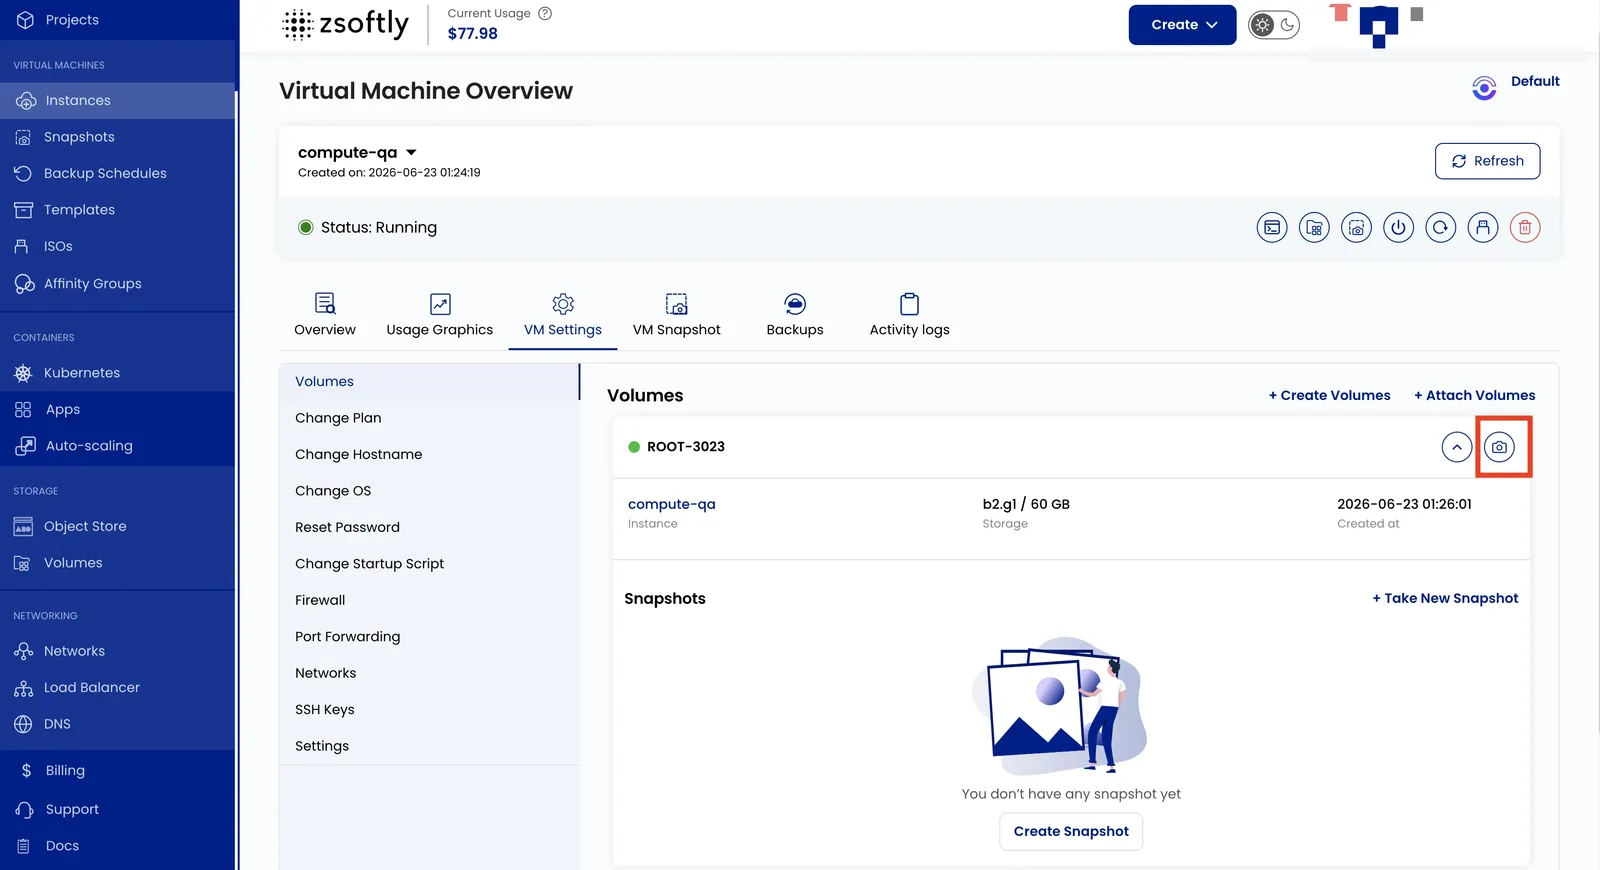Click the Create Snapshot button
Image resolution: width=1600 pixels, height=870 pixels.
coord(1071,831)
